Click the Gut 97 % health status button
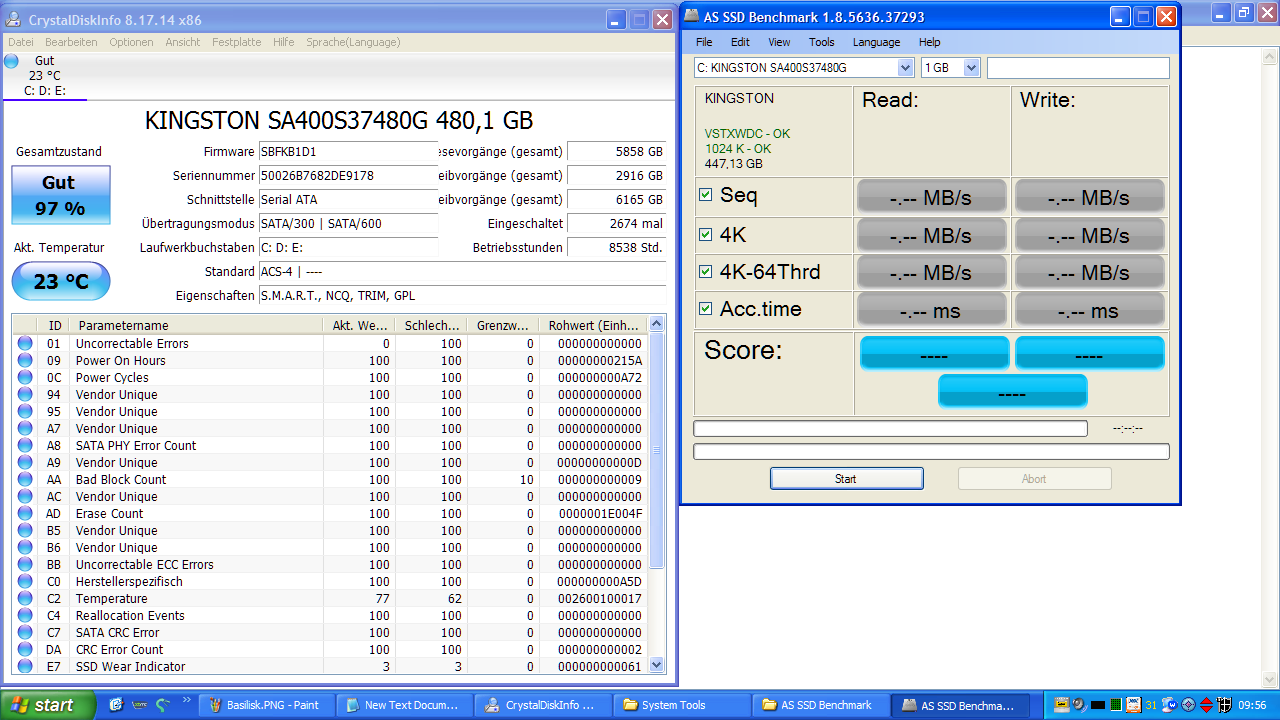1280x720 pixels. (x=60, y=195)
